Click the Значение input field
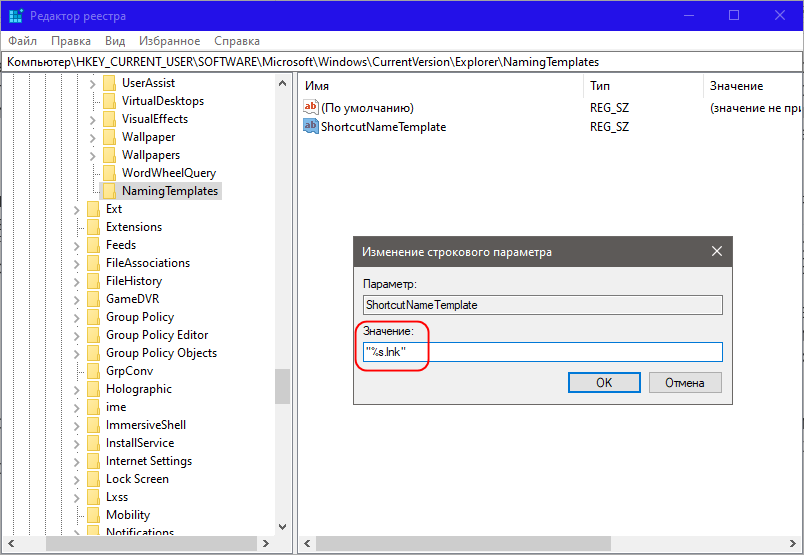The height and width of the screenshot is (555, 804). (542, 352)
